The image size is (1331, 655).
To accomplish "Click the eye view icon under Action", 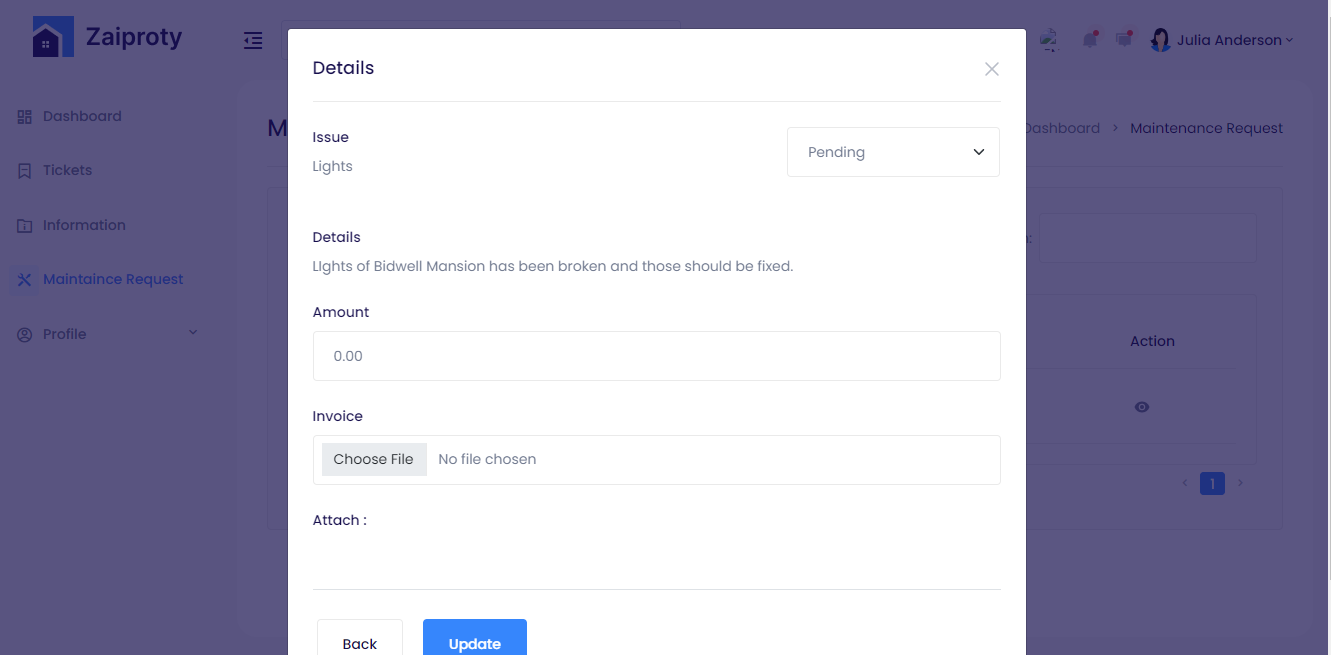I will coord(1142,407).
